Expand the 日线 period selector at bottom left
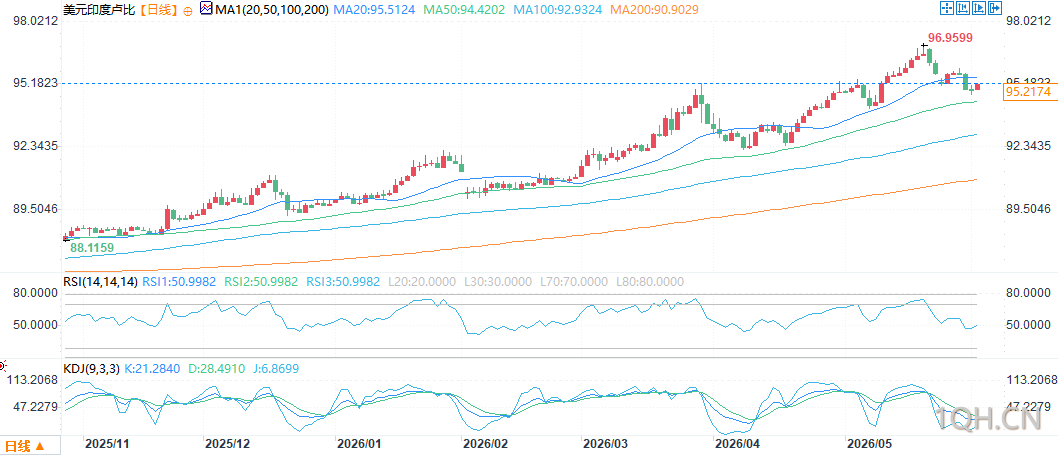The image size is (1058, 455). 25,446
